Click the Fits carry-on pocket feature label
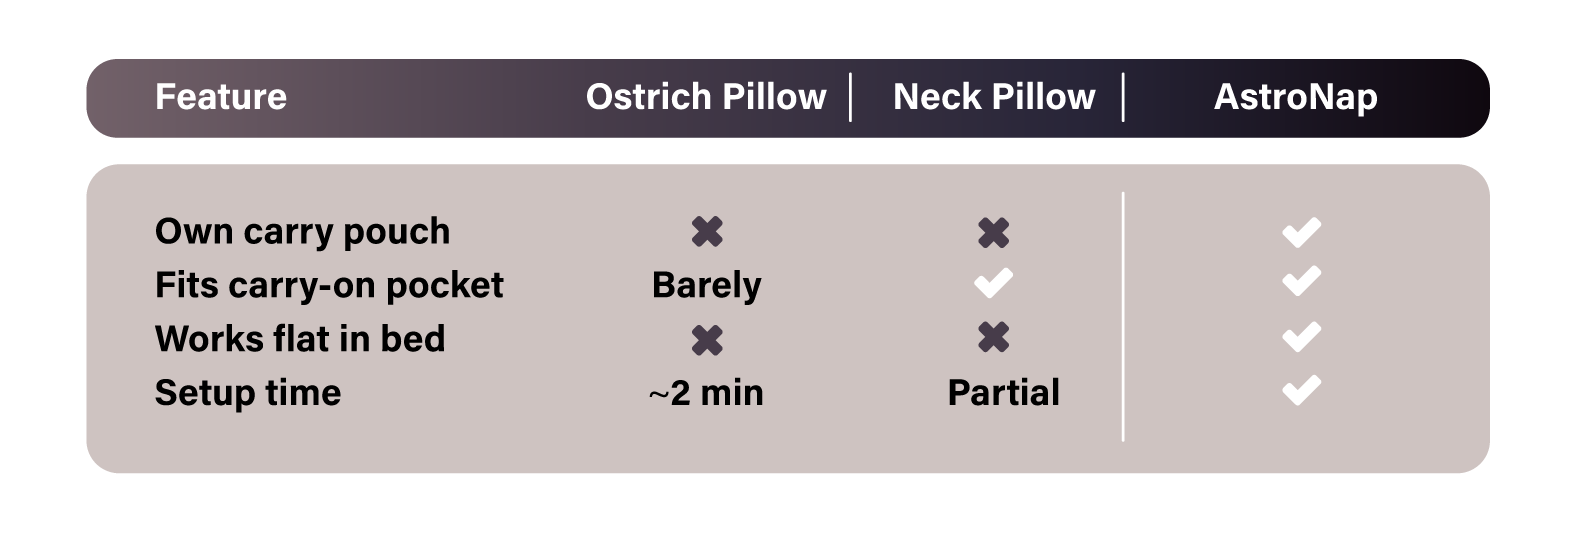The width and height of the screenshot is (1570, 537). [x=329, y=285]
